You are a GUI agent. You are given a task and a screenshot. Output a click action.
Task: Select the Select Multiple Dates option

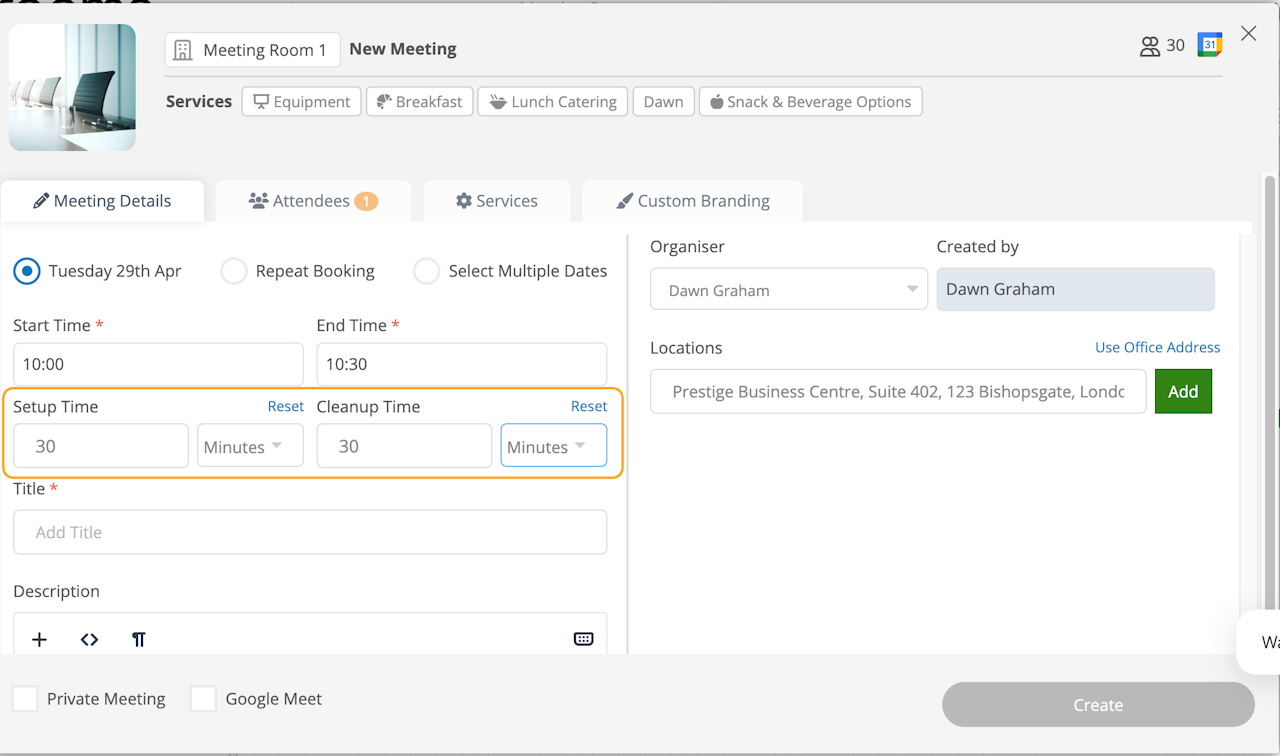point(427,271)
